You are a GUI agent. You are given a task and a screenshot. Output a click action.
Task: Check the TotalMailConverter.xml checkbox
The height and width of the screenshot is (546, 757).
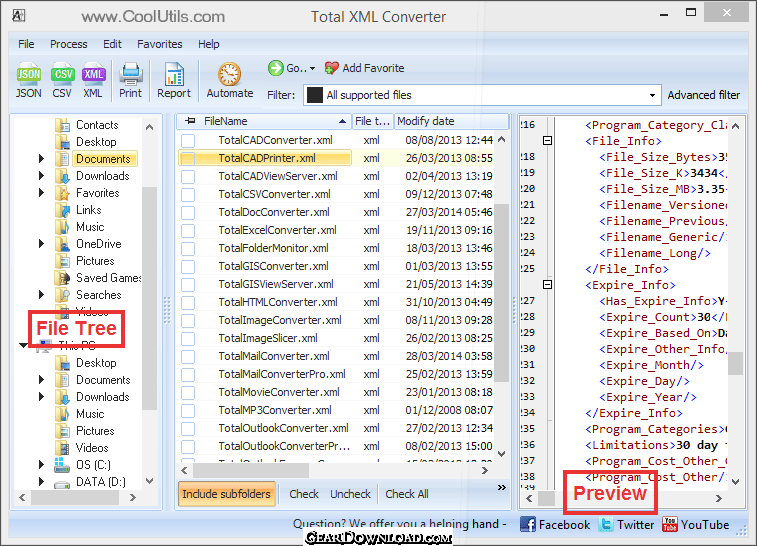[x=188, y=356]
